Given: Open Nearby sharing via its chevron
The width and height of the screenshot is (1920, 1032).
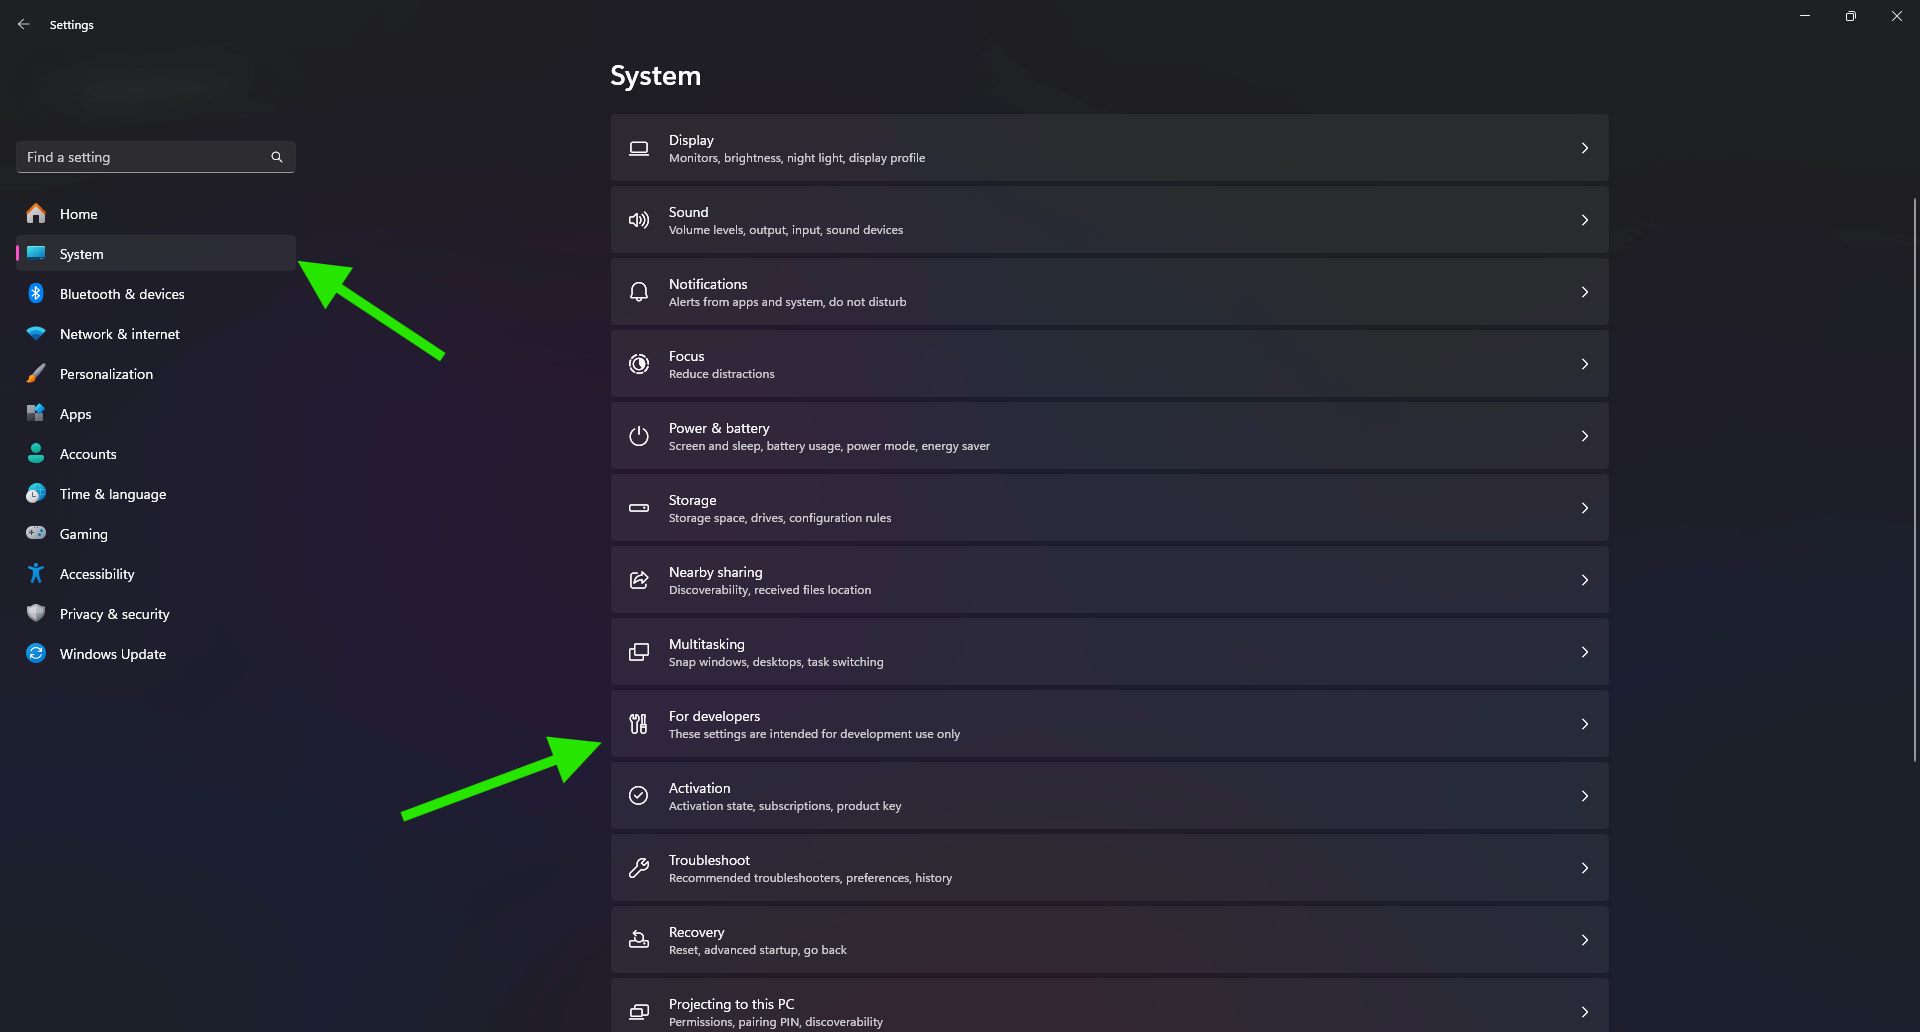Looking at the screenshot, I should 1585,580.
